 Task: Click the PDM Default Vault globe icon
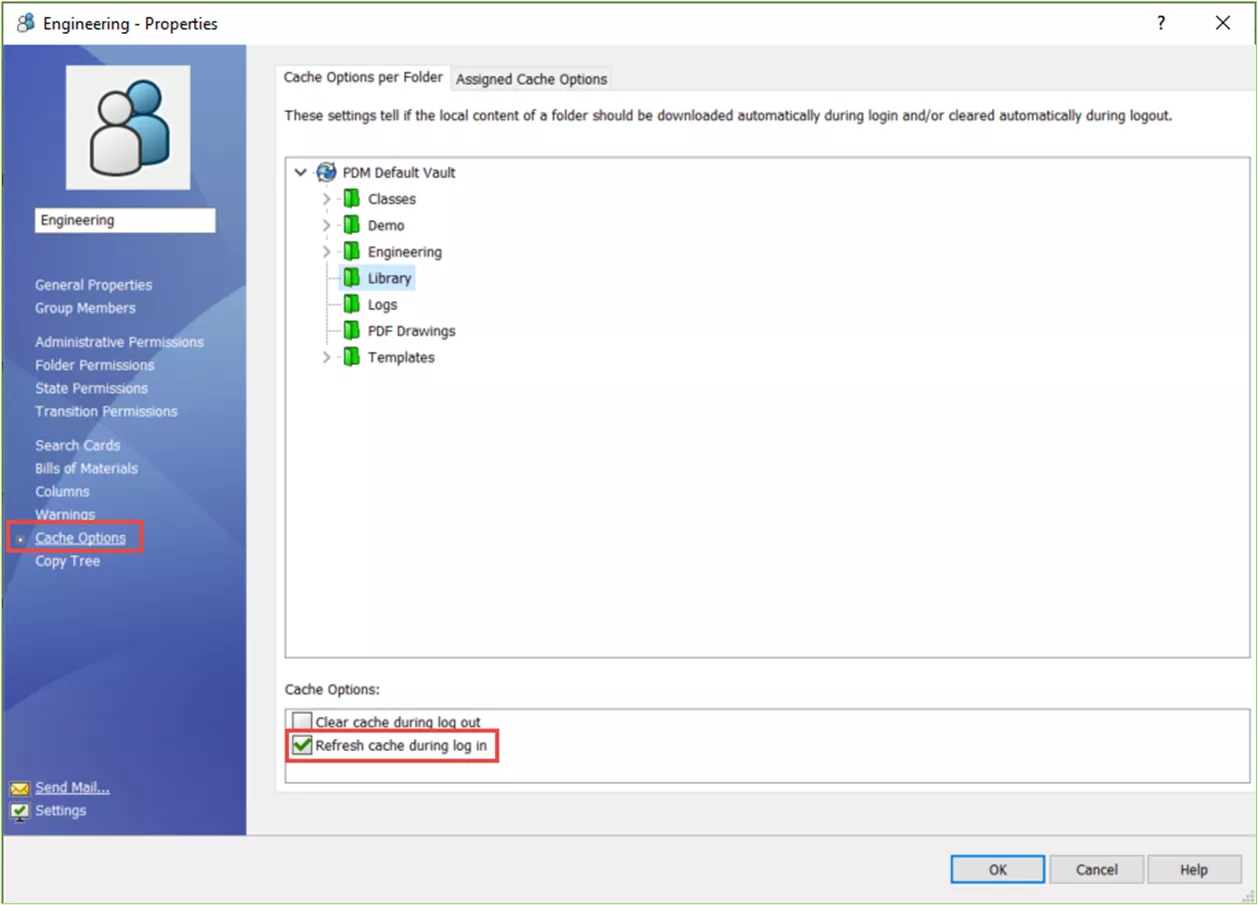326,172
